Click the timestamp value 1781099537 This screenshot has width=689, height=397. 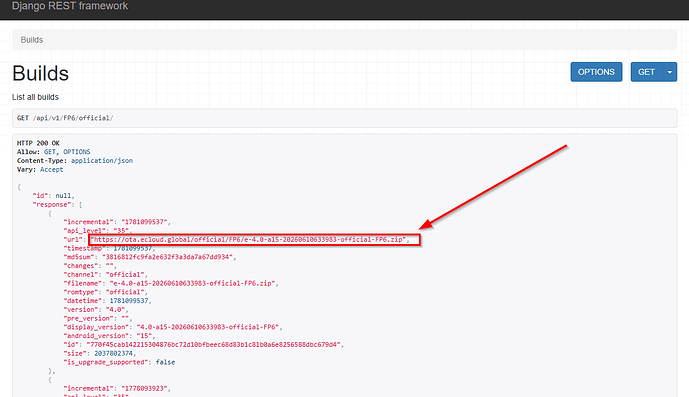(x=133, y=248)
